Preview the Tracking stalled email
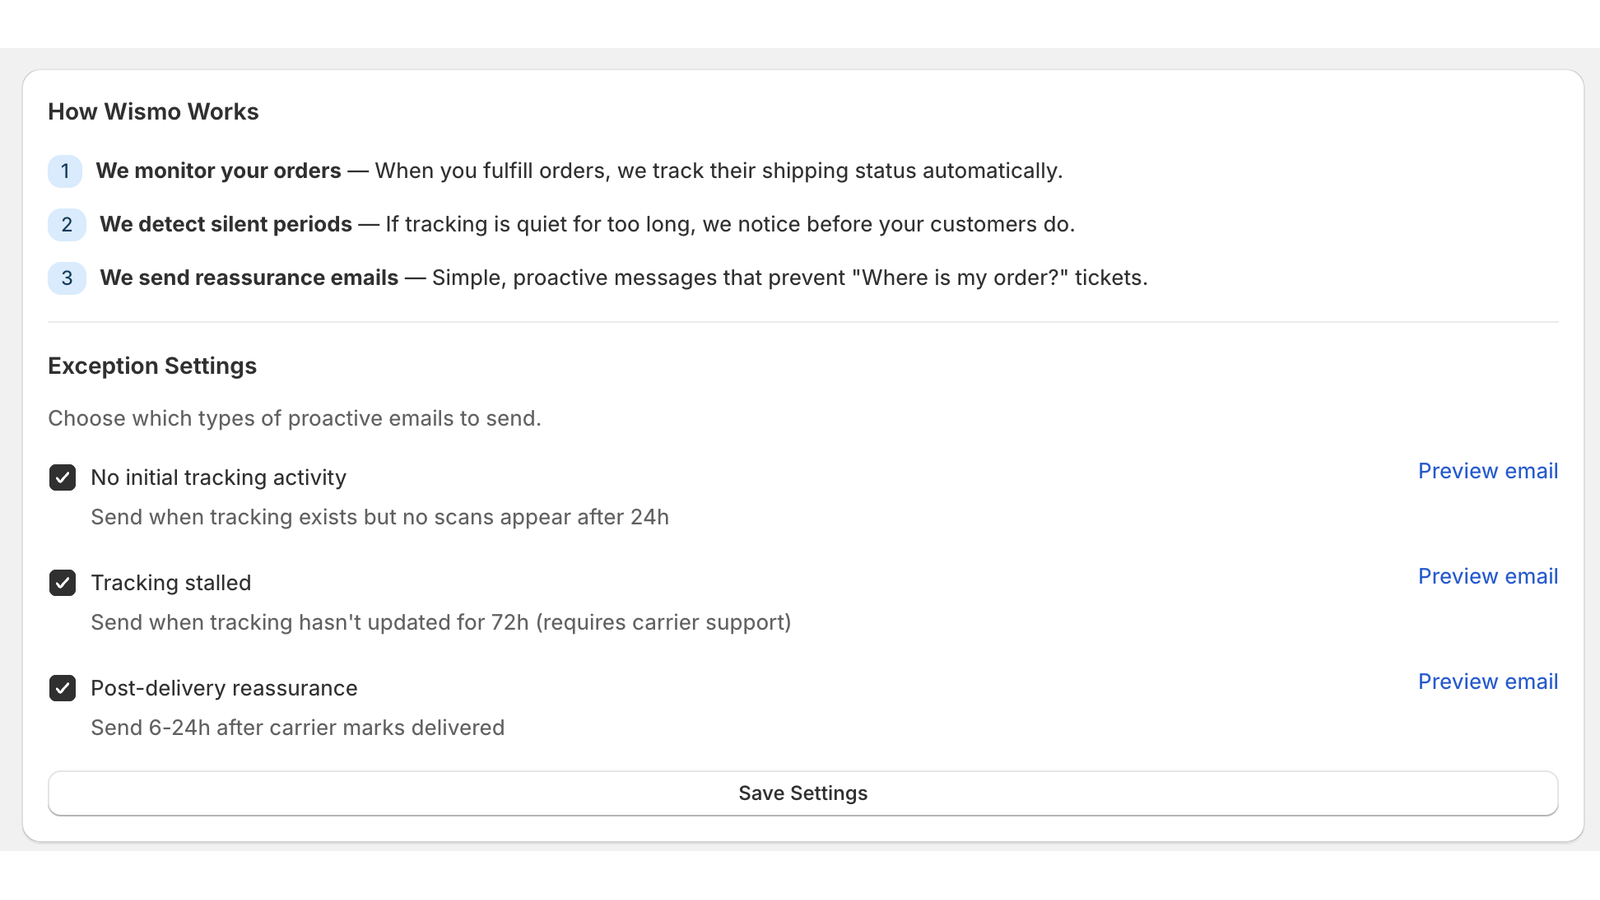Image resolution: width=1600 pixels, height=900 pixels. (1487, 576)
